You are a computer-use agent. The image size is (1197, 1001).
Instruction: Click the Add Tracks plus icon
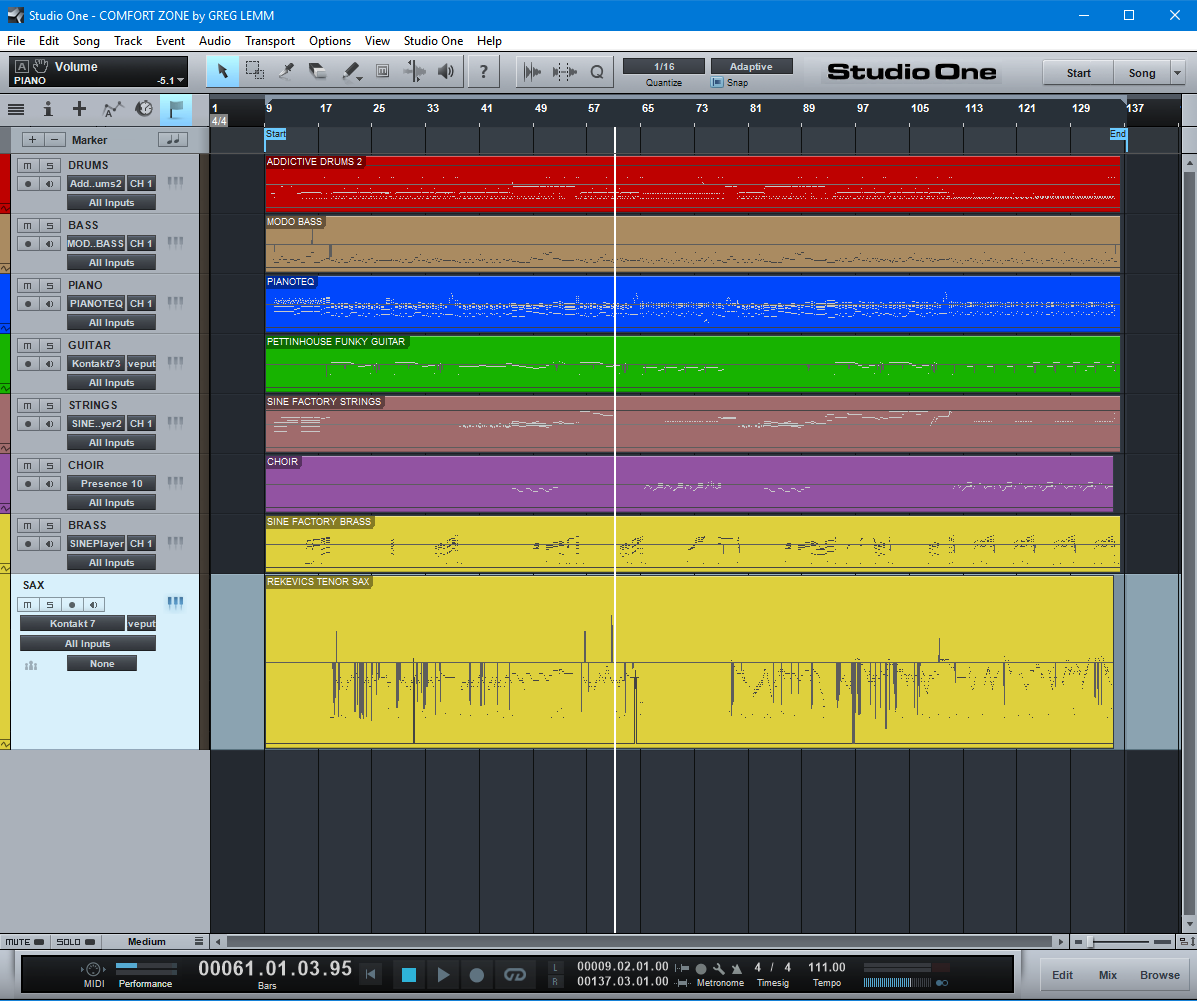click(x=79, y=109)
